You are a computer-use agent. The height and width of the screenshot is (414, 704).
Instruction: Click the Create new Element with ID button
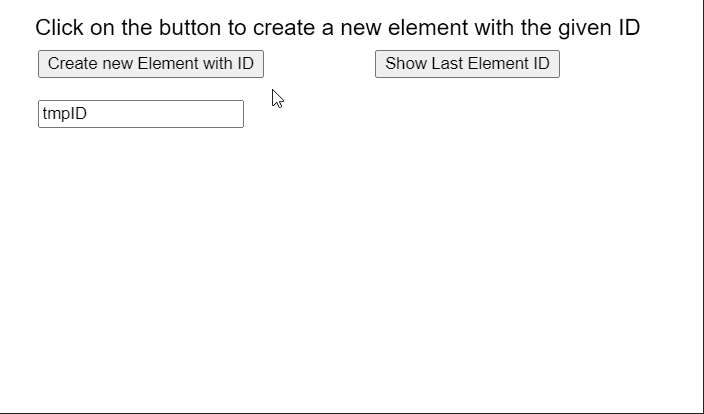coord(151,64)
